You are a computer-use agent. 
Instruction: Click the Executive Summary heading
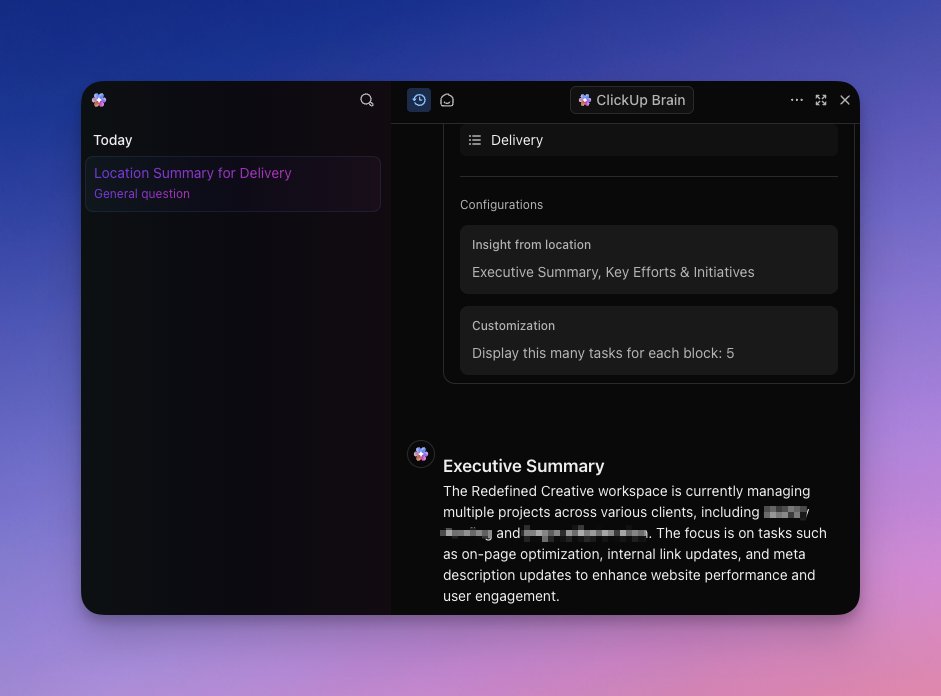(523, 466)
